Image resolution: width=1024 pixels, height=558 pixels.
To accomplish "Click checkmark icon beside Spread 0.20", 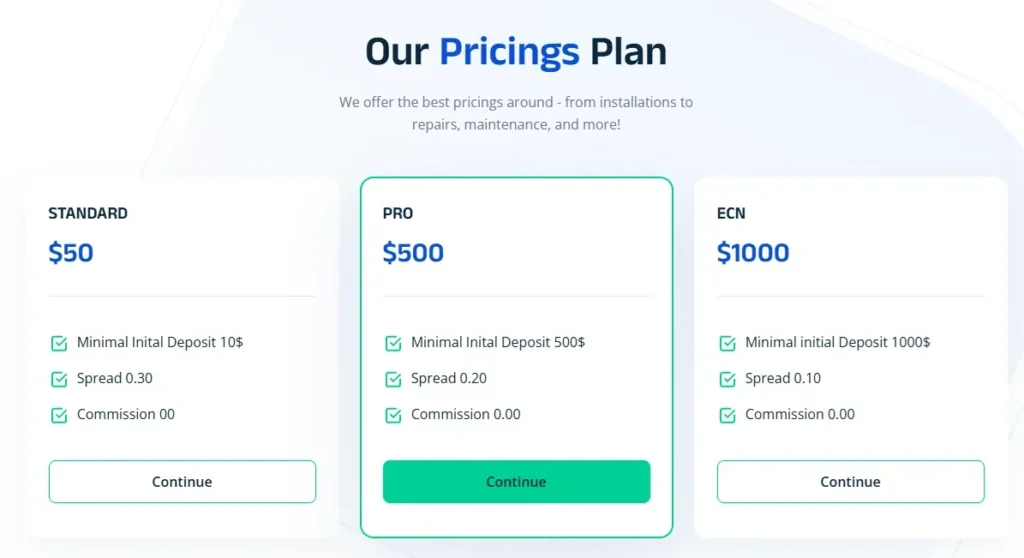I will coord(393,379).
